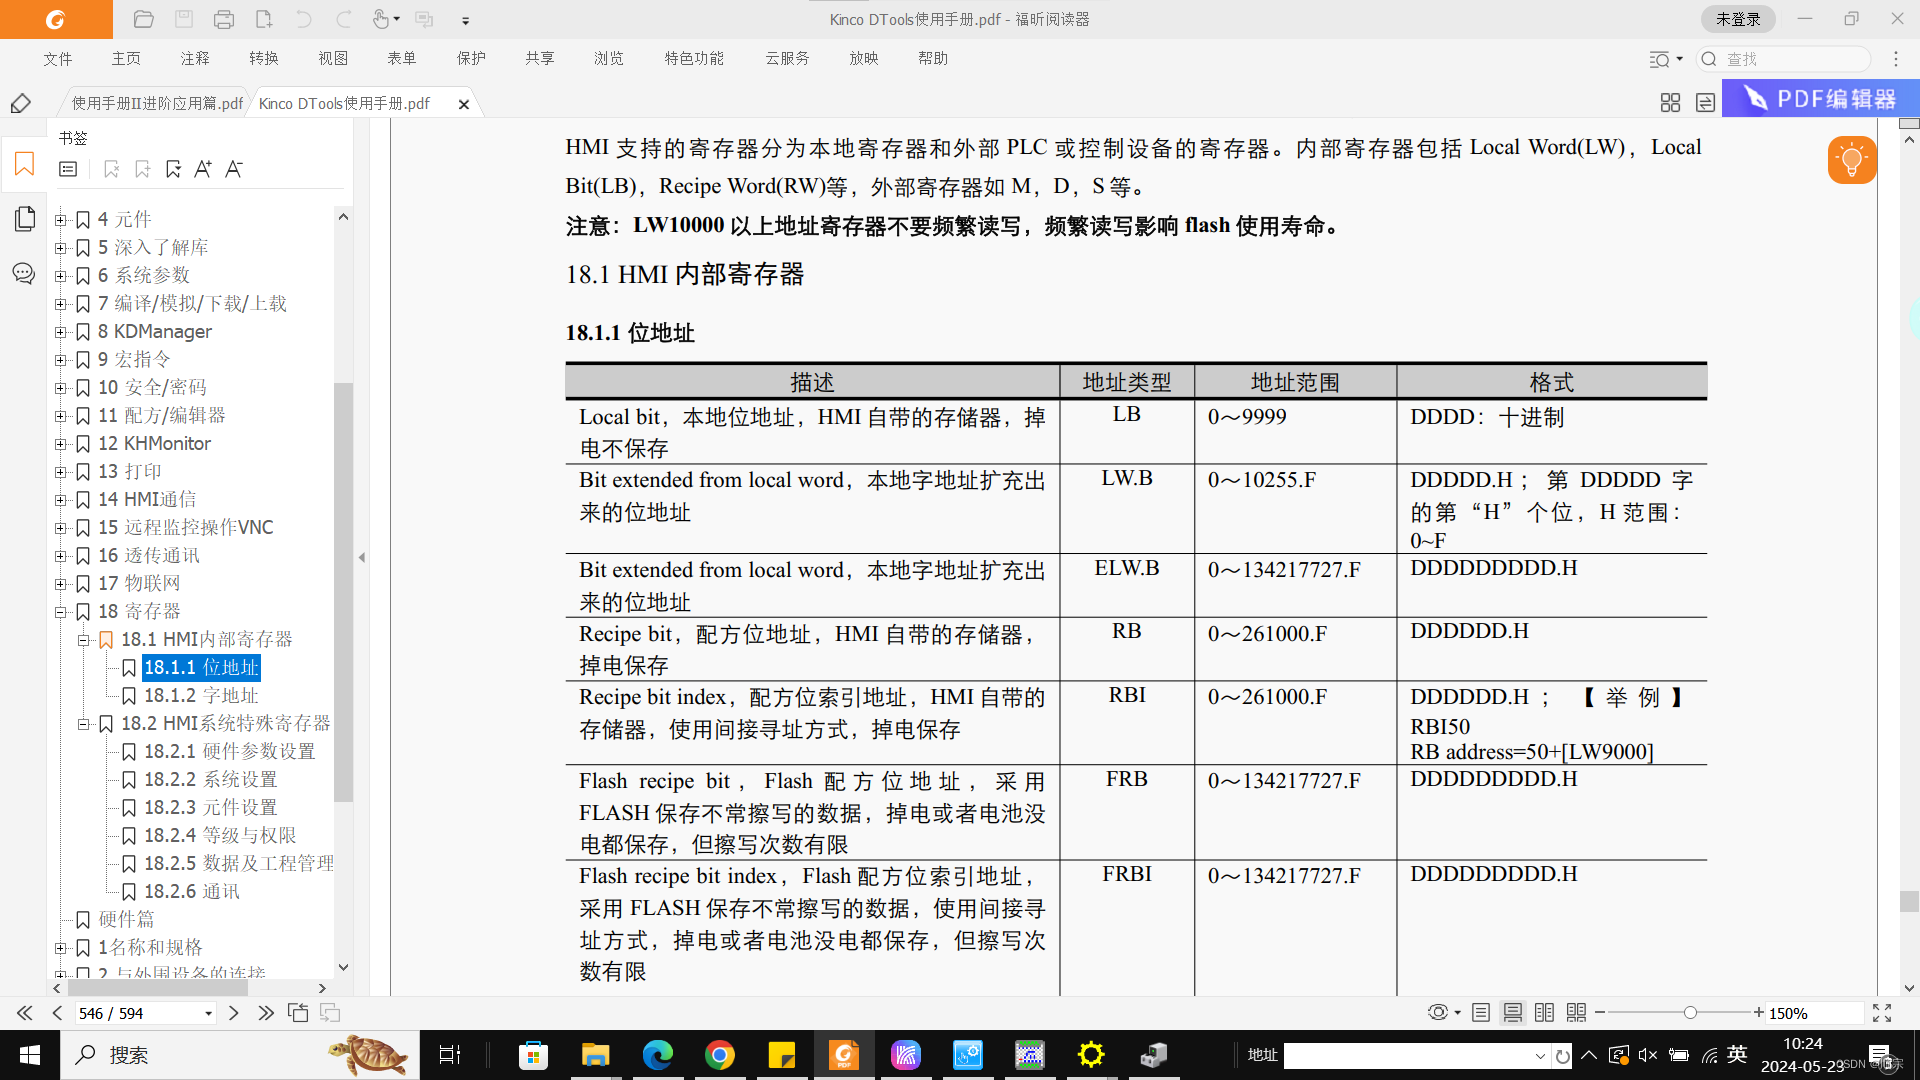Viewport: 1920px width, 1080px height.
Task: Click the increase bookmark font size icon
Action: click(203, 169)
